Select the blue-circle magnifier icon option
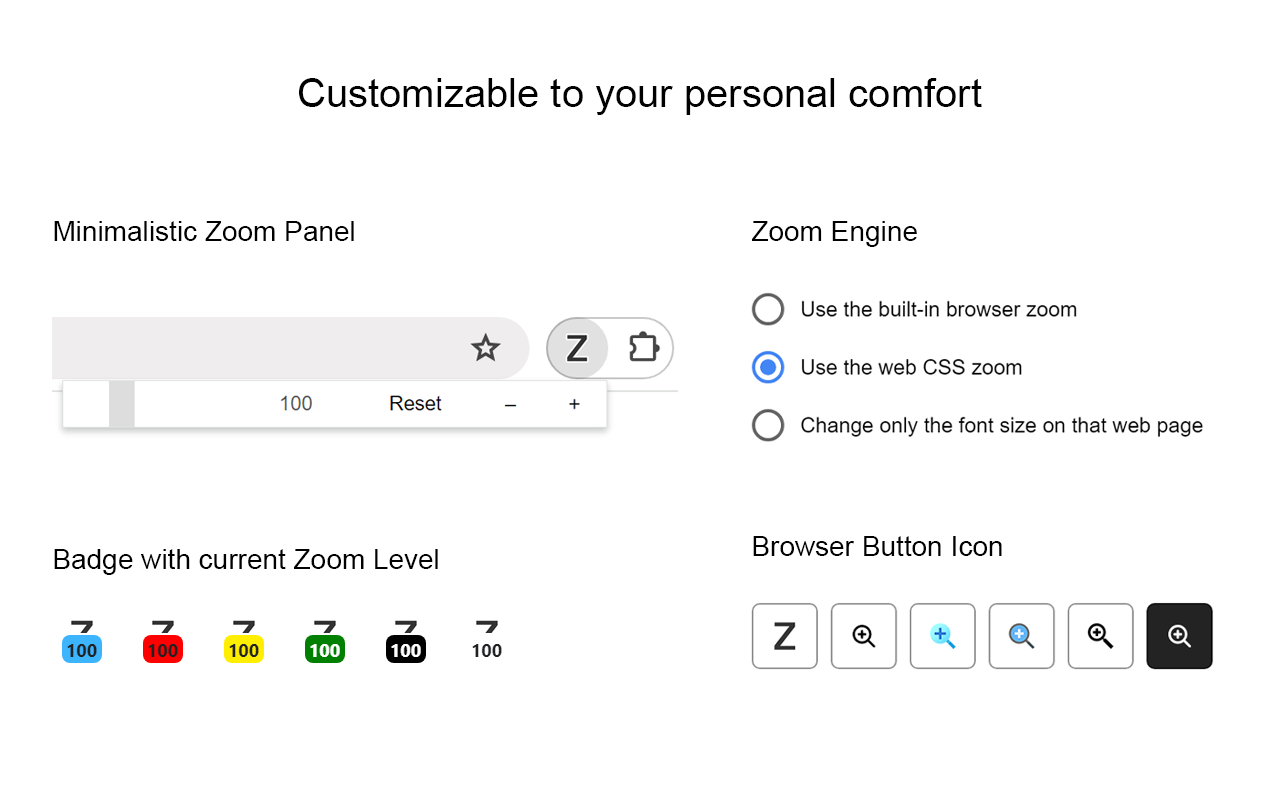This screenshot has height=800, width=1280. coord(1022,636)
